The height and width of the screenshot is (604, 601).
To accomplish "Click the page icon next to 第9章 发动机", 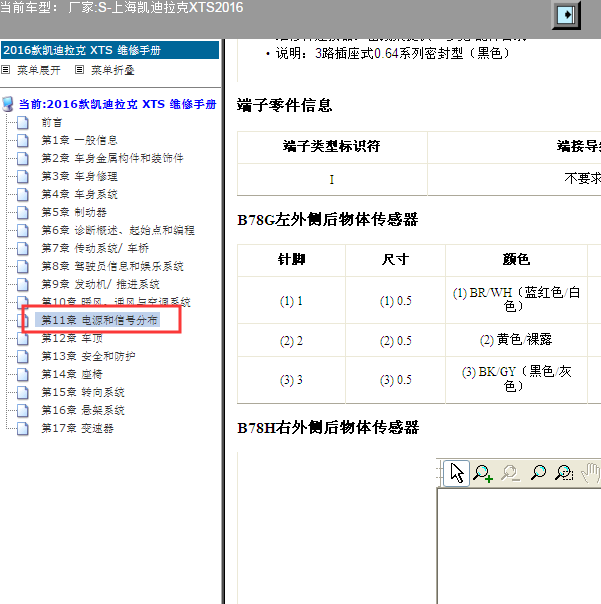I will click(23, 284).
